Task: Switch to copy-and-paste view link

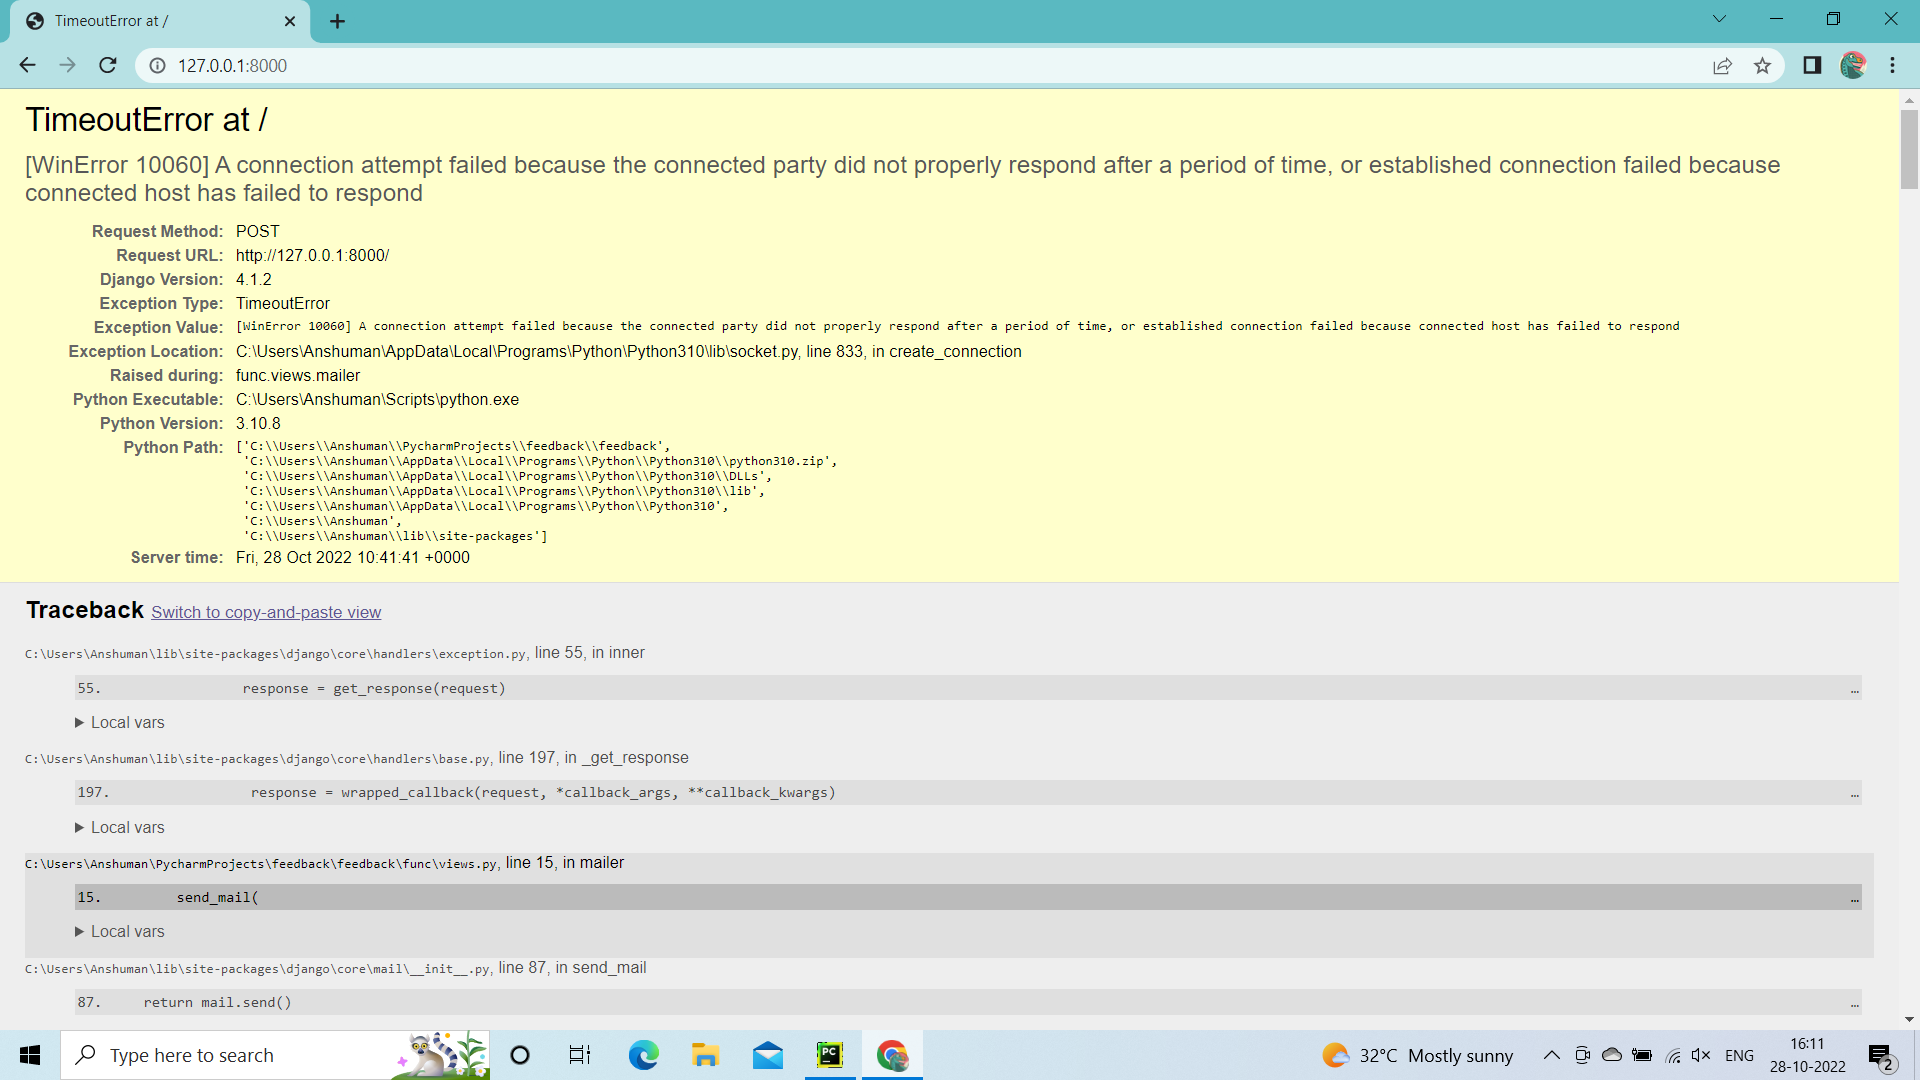Action: point(266,612)
